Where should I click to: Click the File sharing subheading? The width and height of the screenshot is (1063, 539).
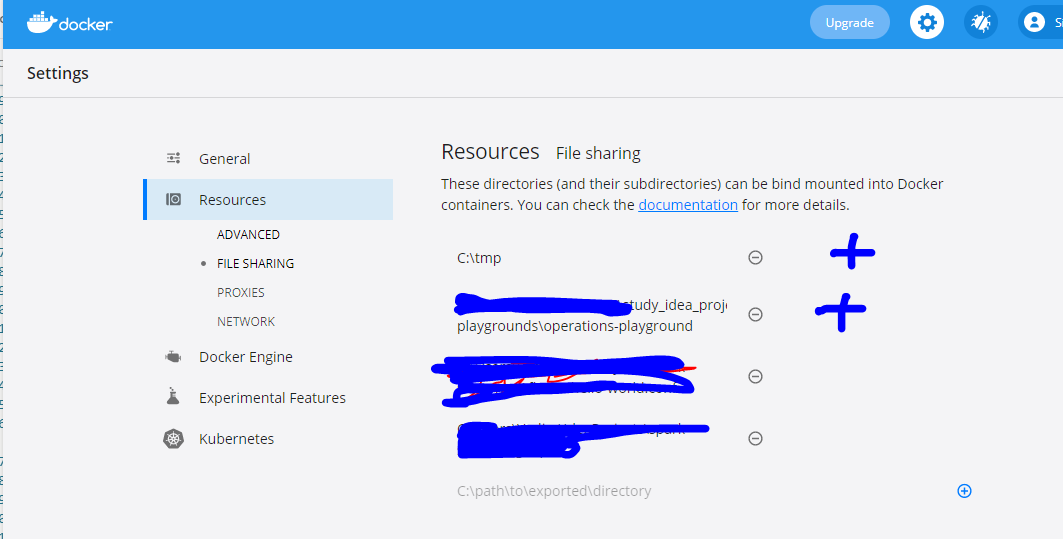coord(598,153)
